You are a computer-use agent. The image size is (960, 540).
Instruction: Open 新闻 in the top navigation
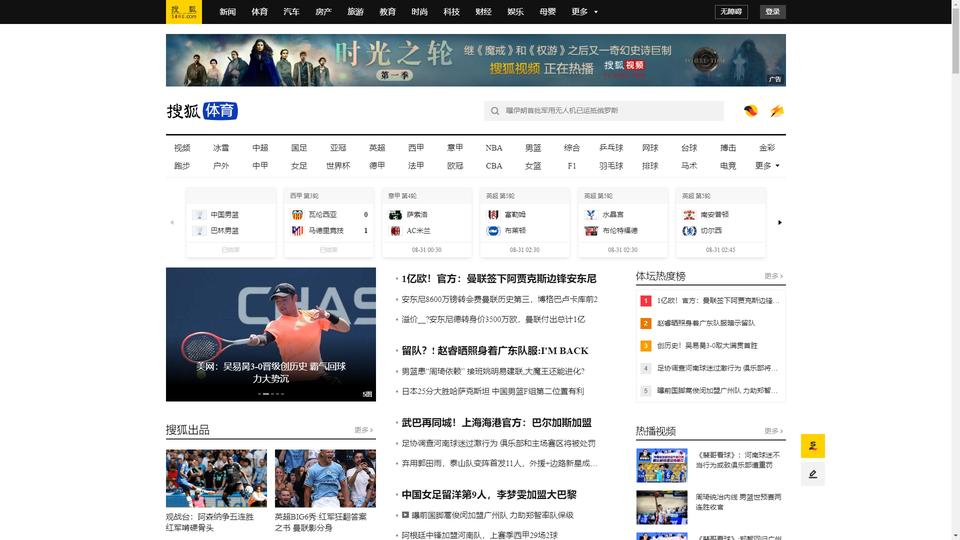228,12
